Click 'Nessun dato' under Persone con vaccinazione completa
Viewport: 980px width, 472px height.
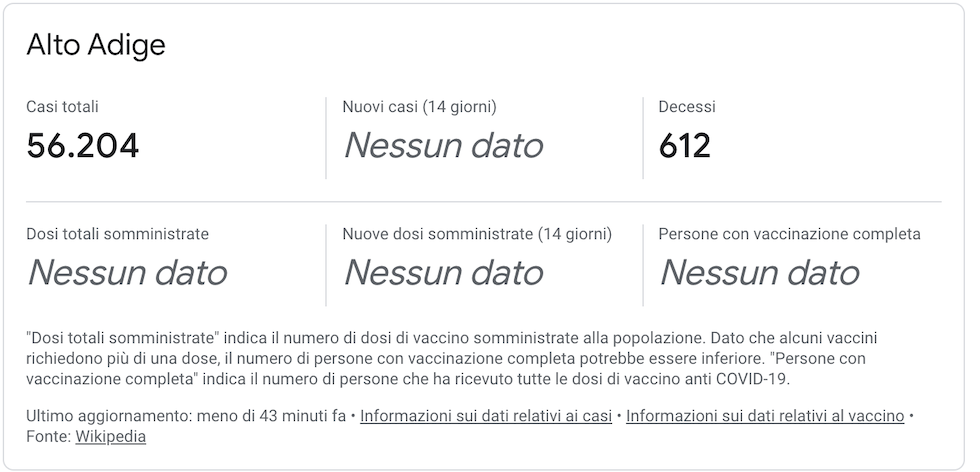(759, 273)
